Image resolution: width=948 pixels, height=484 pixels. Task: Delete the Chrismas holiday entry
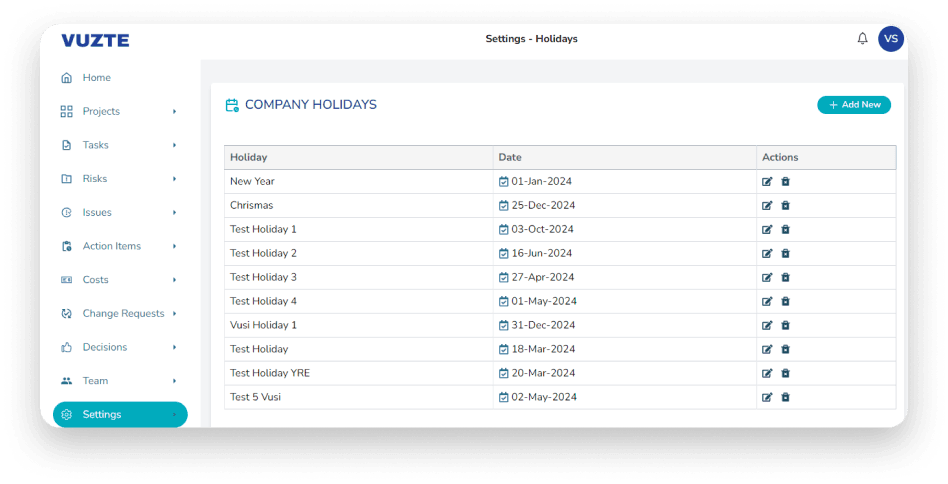tap(785, 206)
